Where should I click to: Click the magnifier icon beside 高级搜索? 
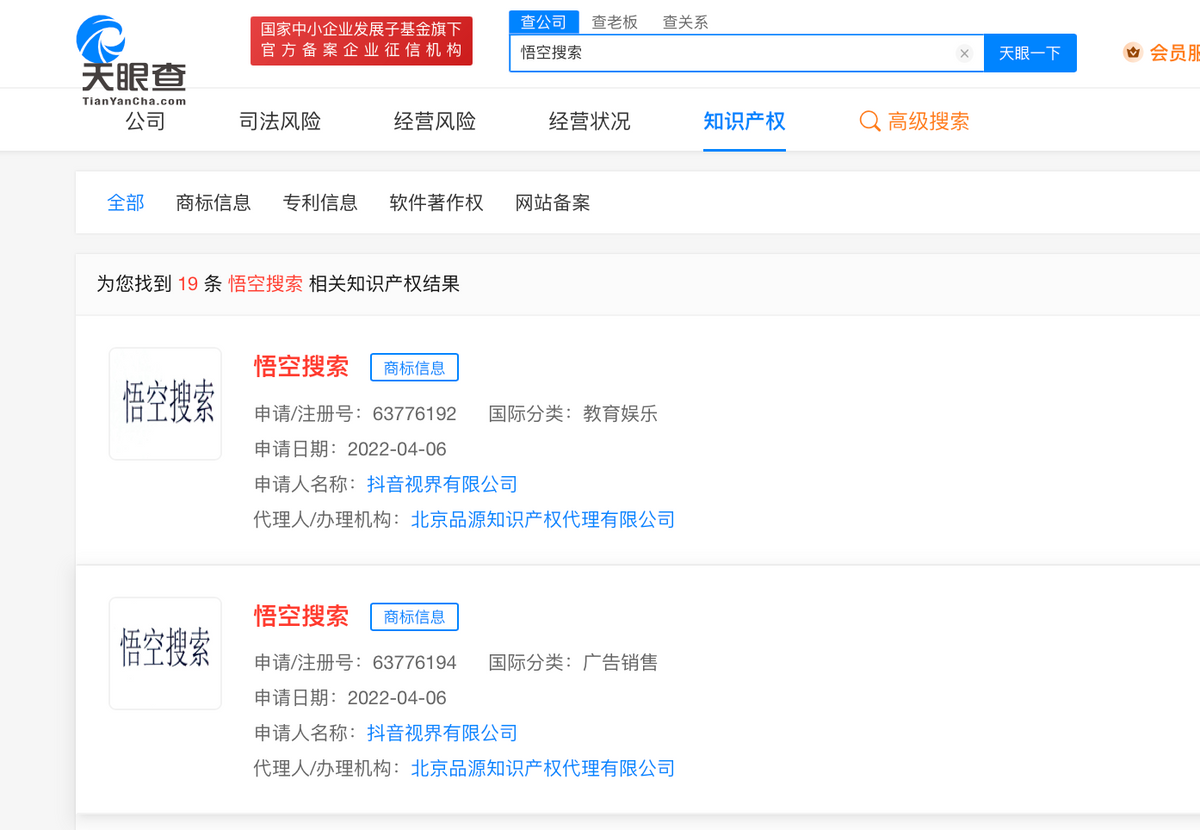(869, 122)
